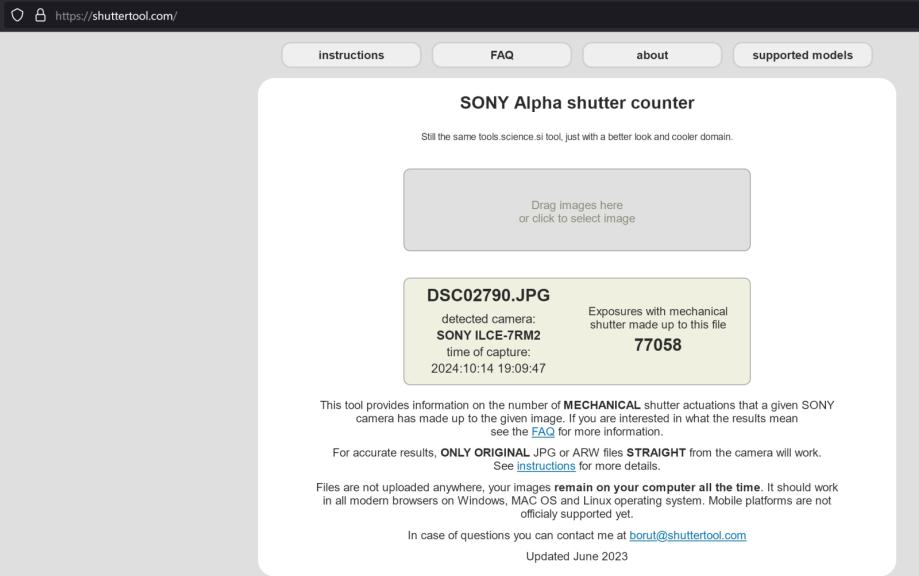Click the capture time 2024:10:14 19:09:47
The image size is (919, 576).
pos(488,369)
